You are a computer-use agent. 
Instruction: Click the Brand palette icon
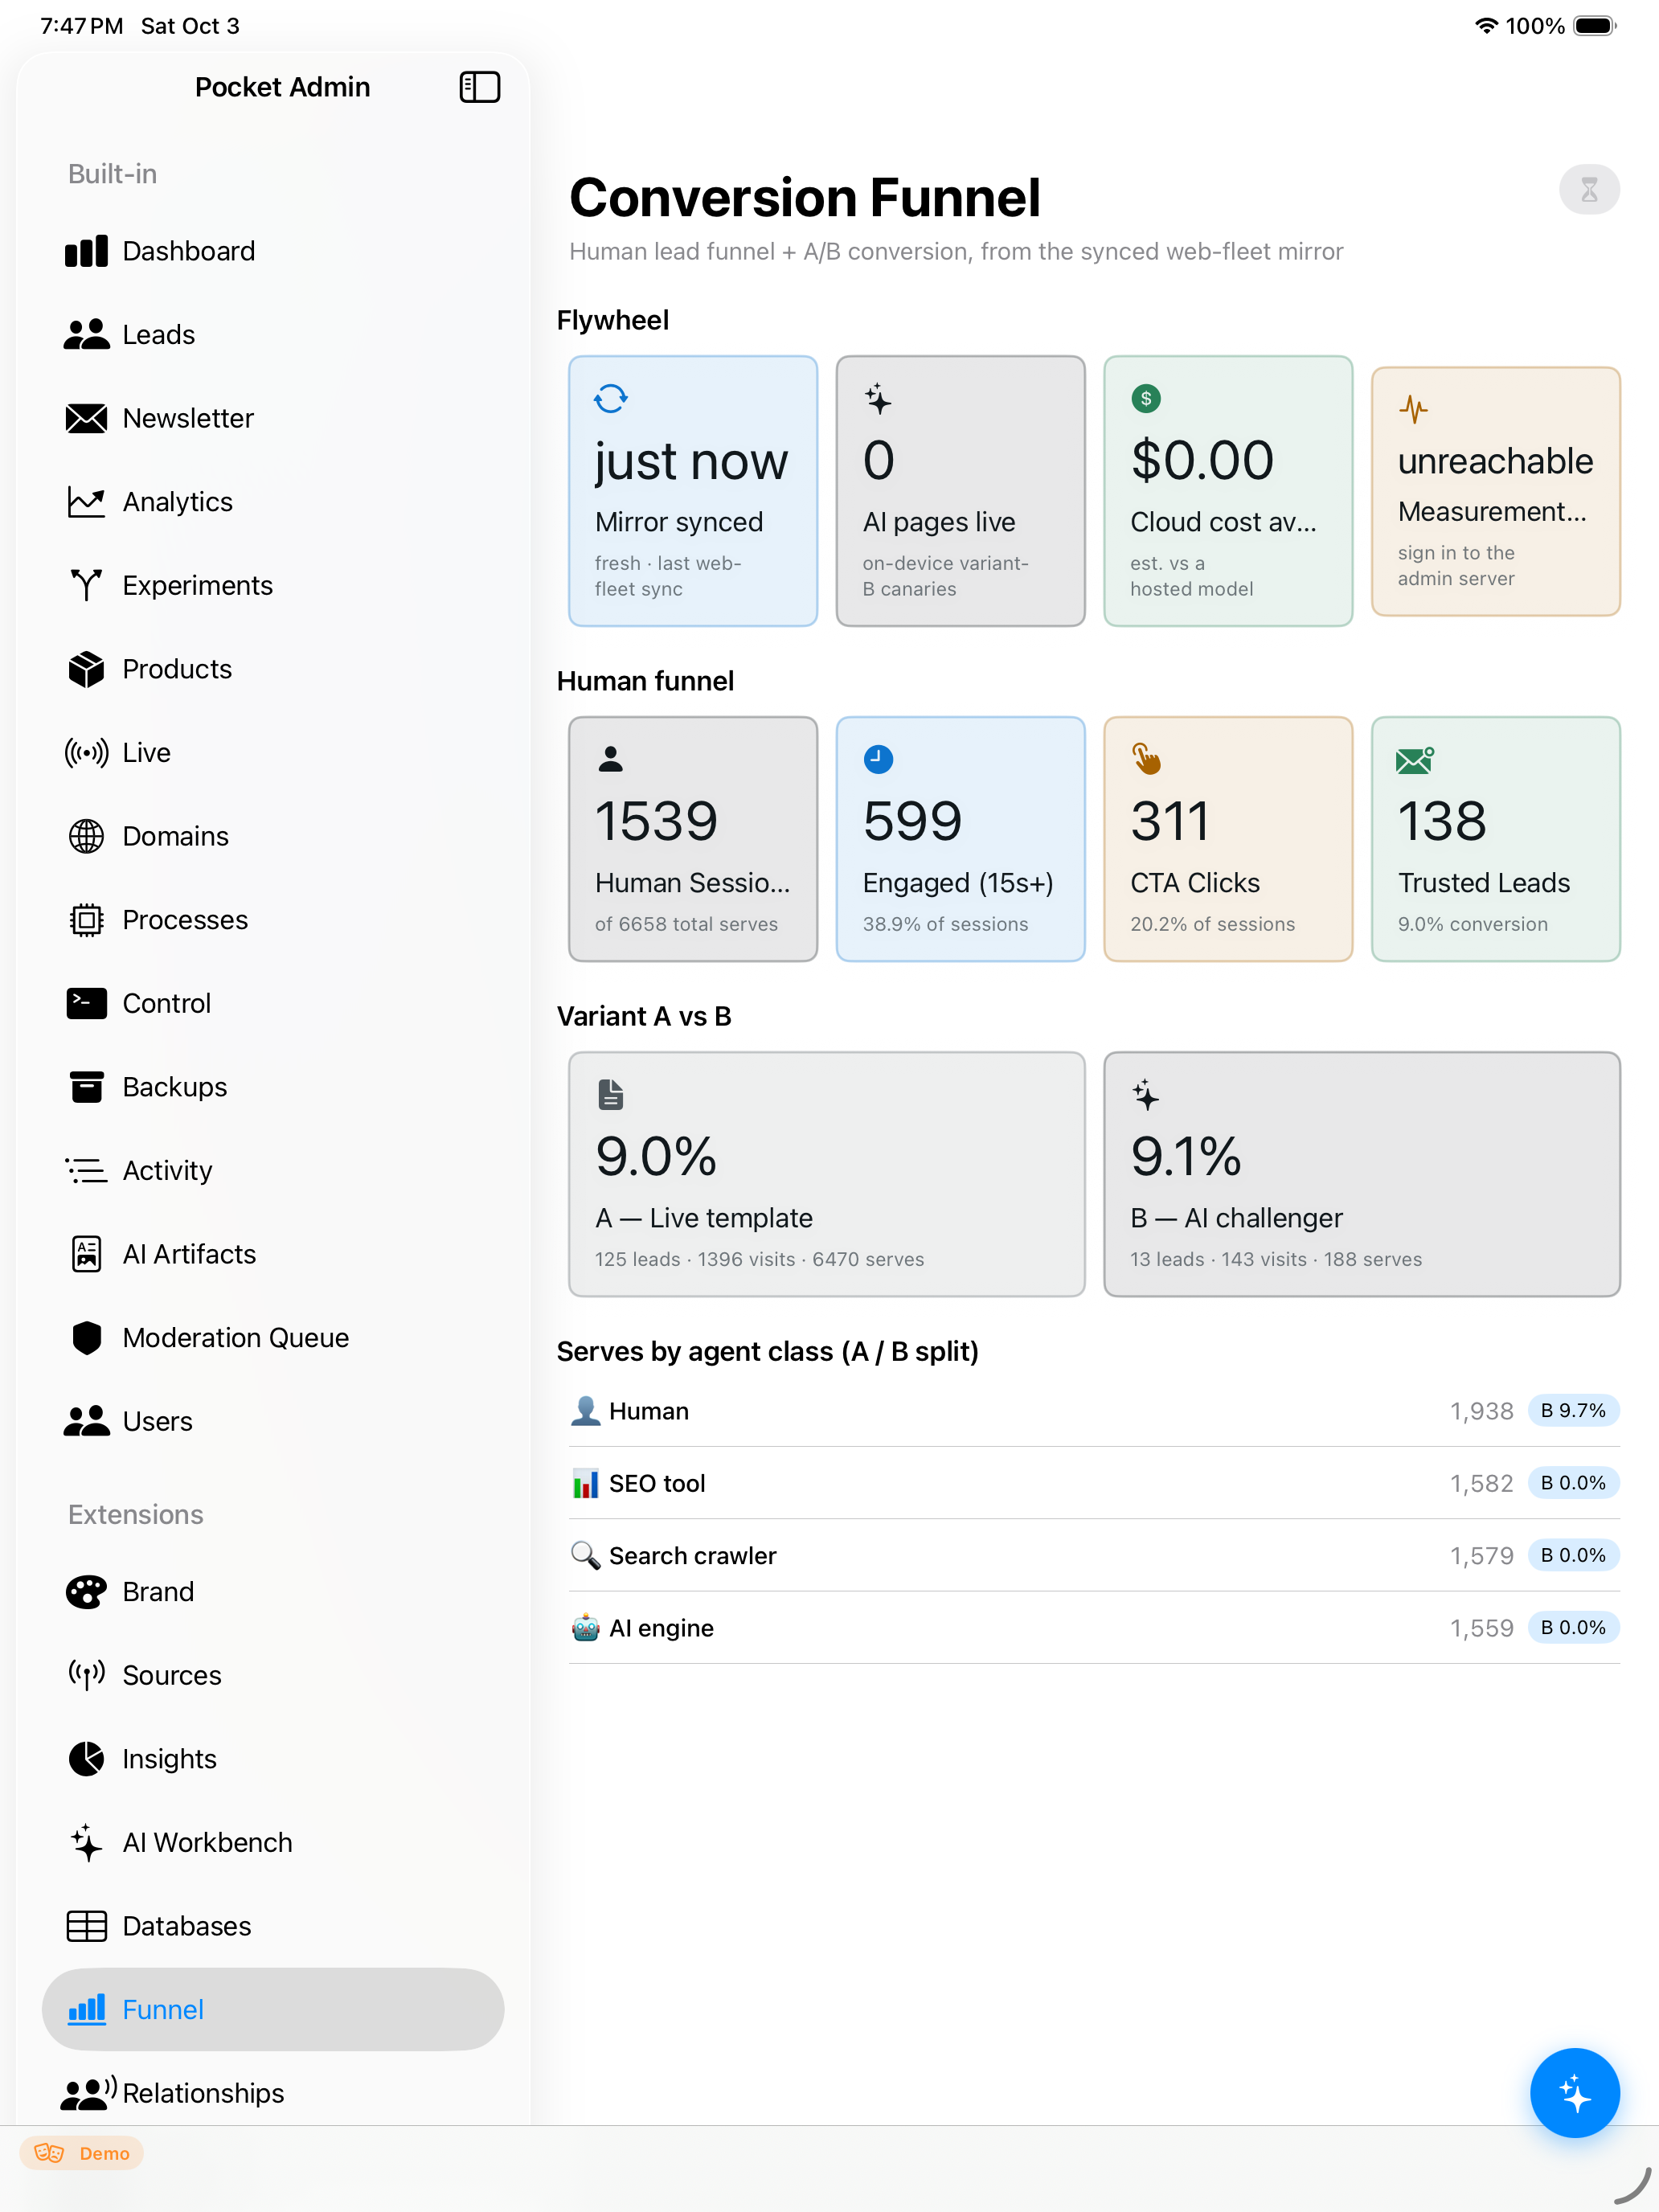coord(86,1592)
